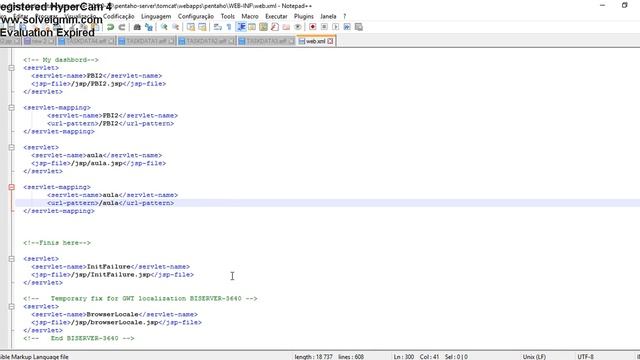Open the Janela menu
This screenshot has width=640, height=360.
(328, 16)
